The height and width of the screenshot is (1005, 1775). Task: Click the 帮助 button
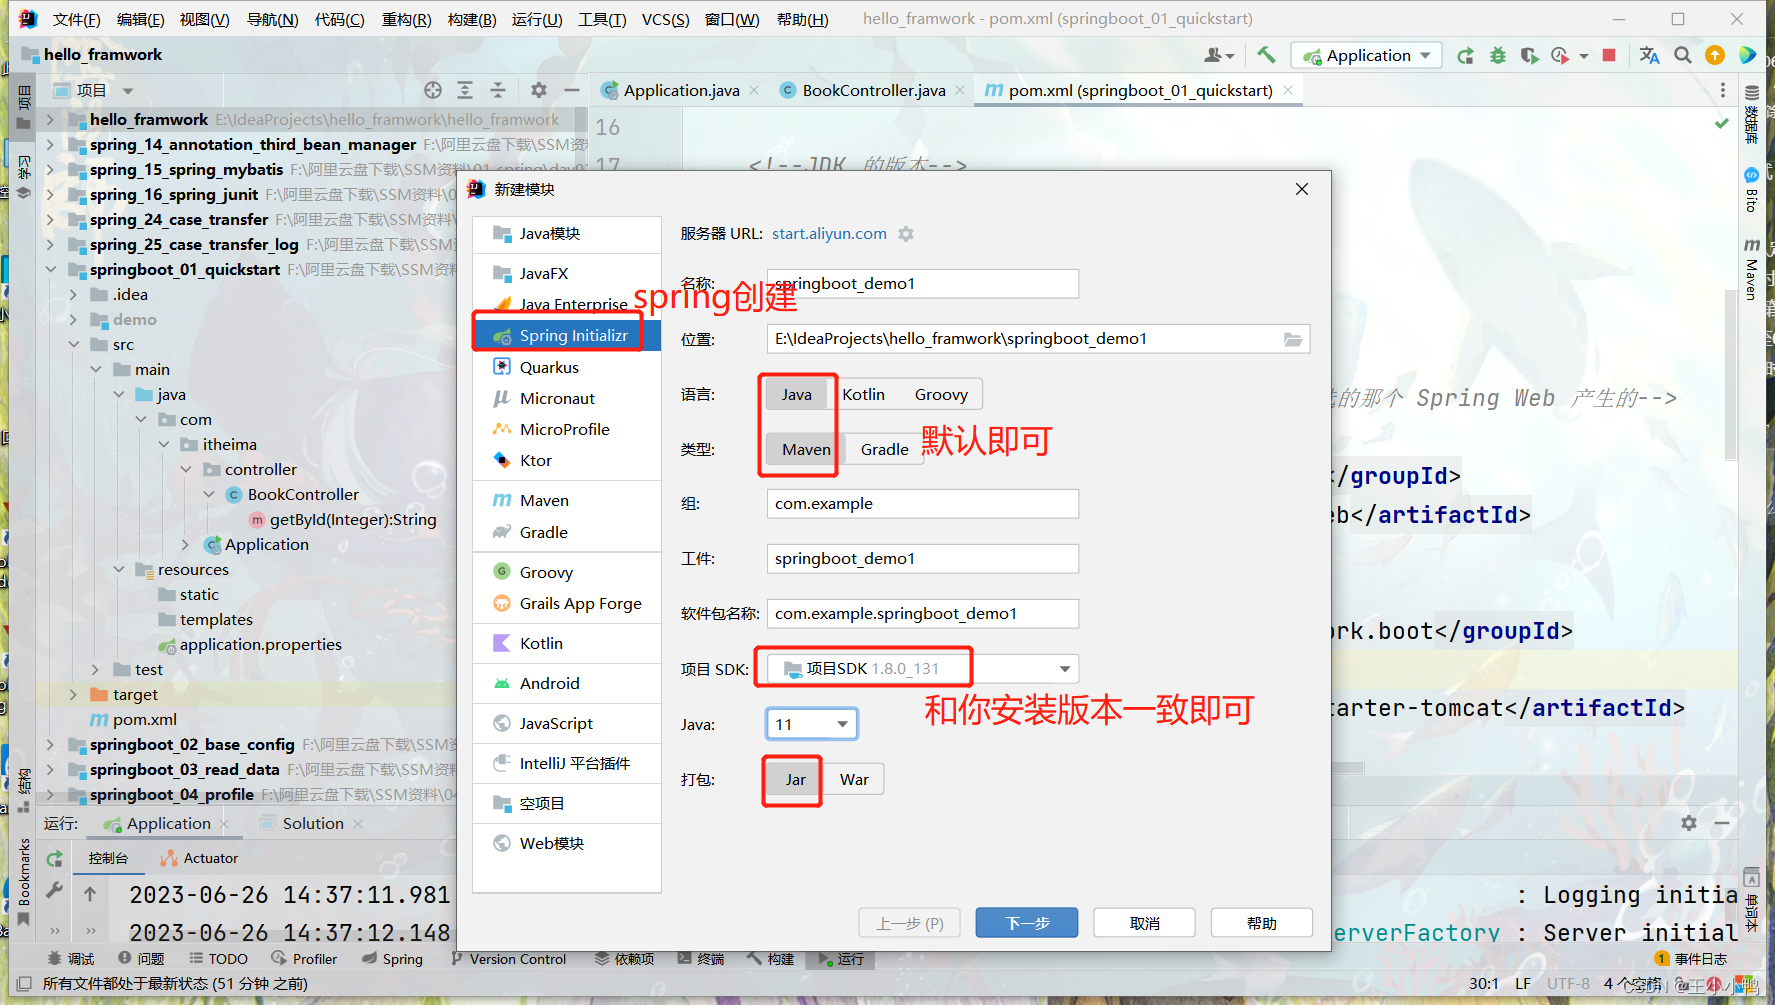1262,923
